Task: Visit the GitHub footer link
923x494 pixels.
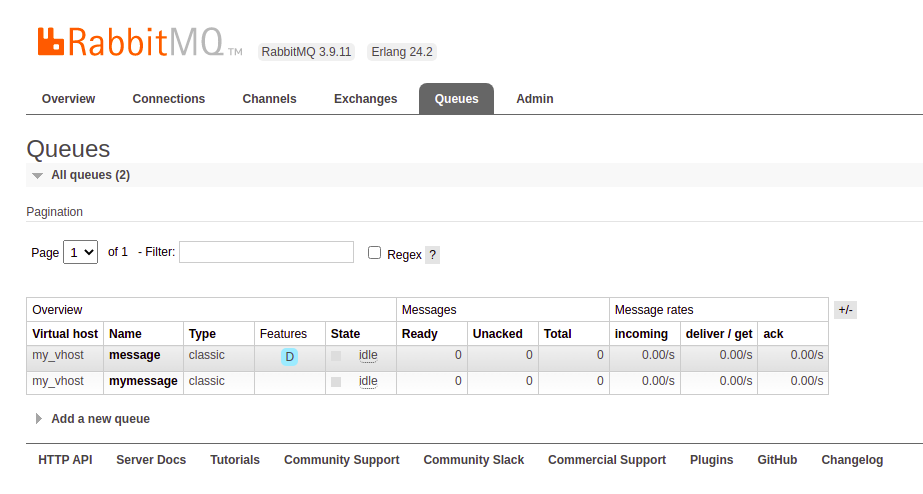Action: point(777,460)
